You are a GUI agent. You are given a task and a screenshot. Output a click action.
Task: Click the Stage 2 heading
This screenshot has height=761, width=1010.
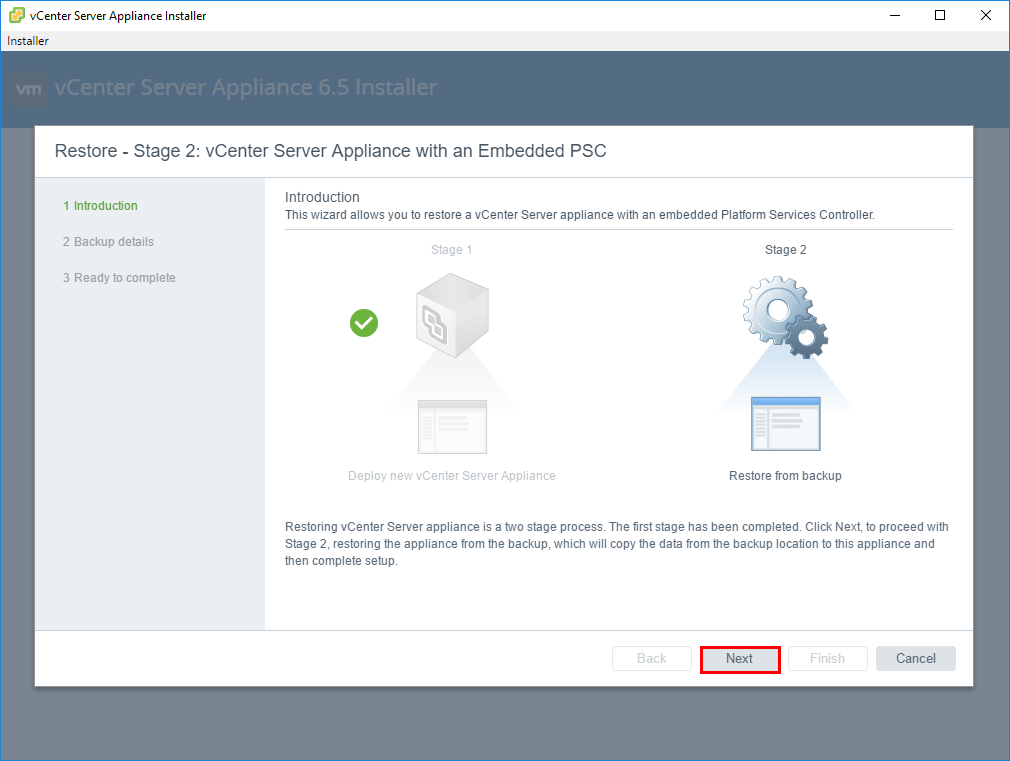(785, 249)
